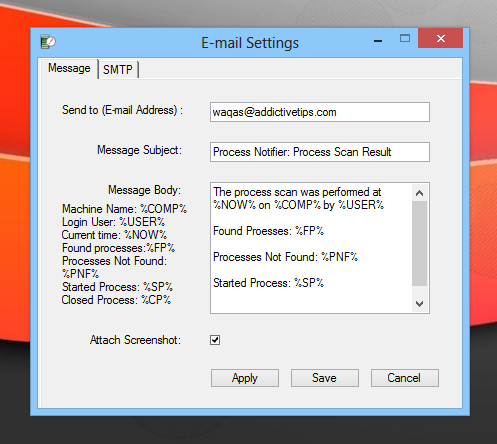Cancel the e-mail settings dialog
497x444 pixels.
coord(405,378)
